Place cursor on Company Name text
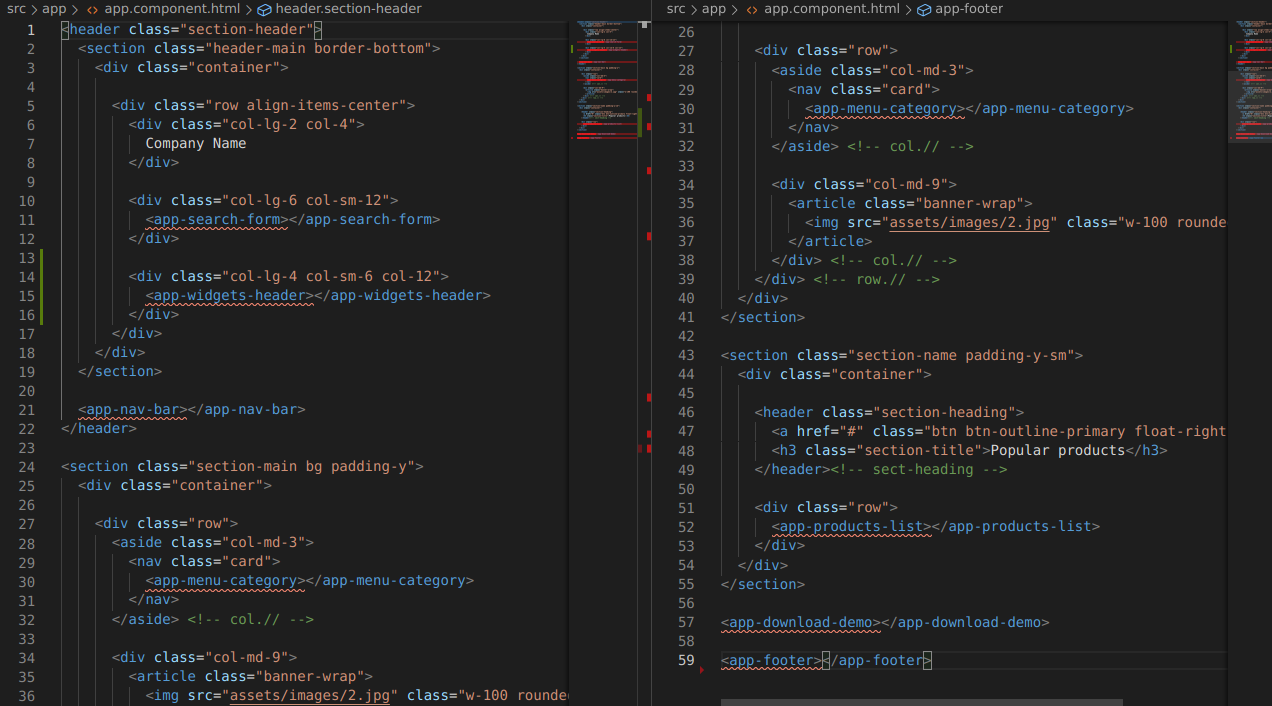The height and width of the screenshot is (706, 1272). (x=196, y=143)
